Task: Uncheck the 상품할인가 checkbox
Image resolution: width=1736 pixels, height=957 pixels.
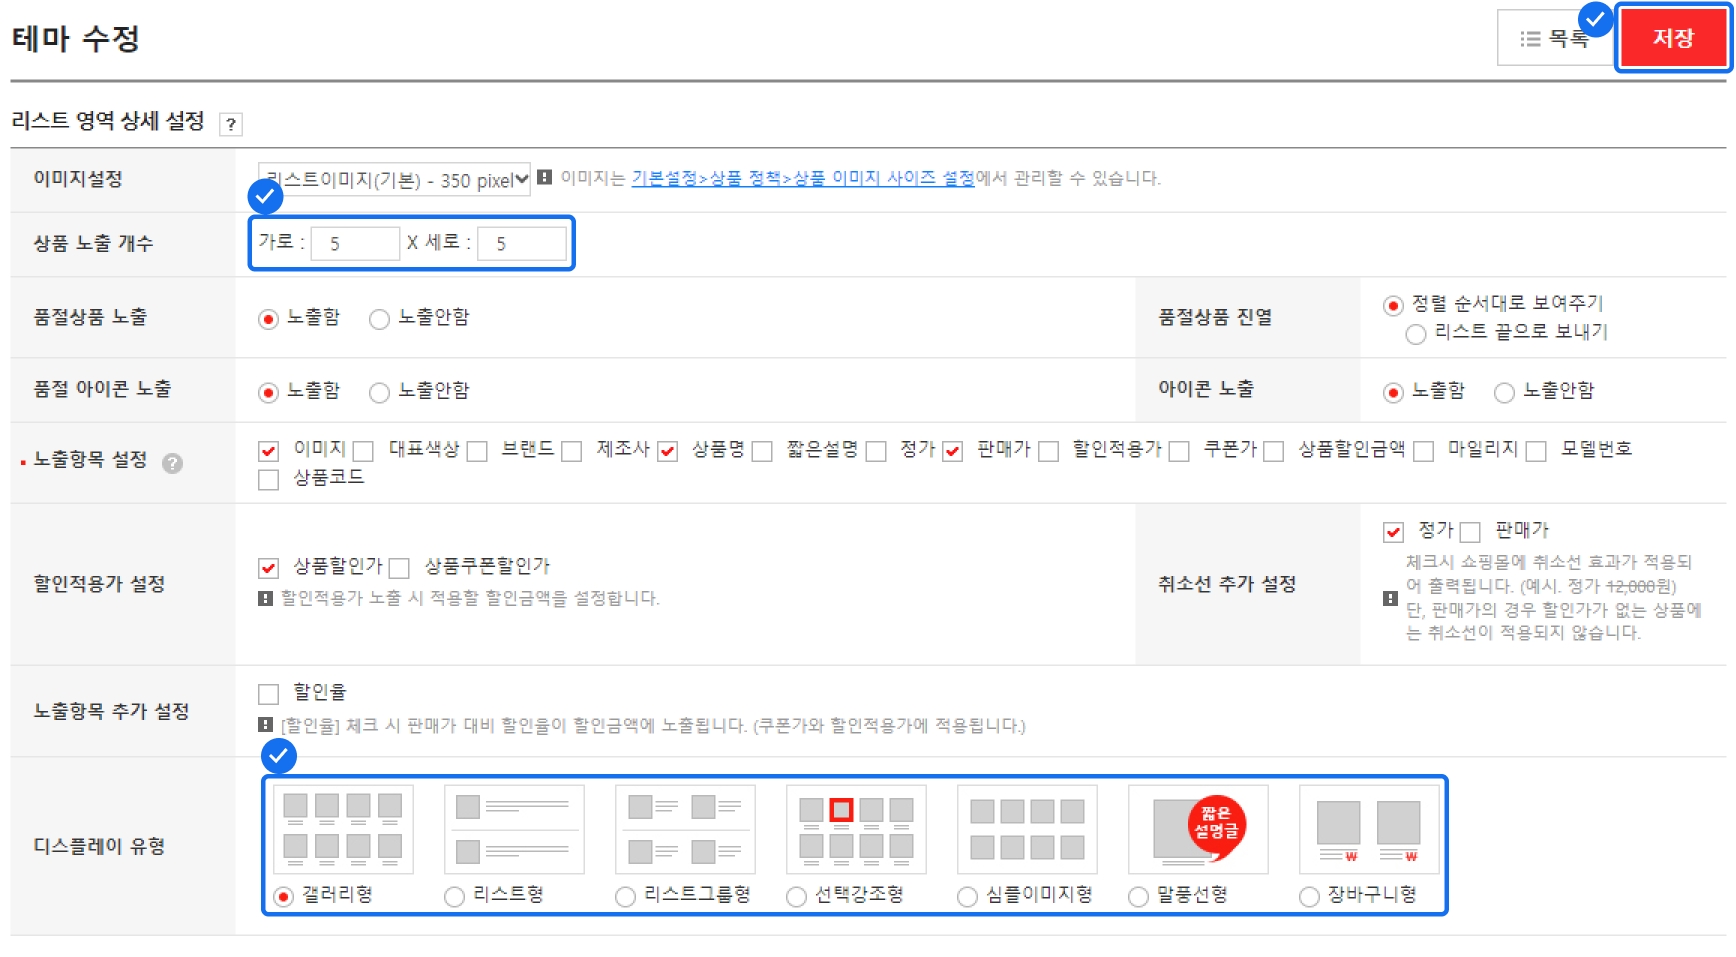Action: pos(268,568)
